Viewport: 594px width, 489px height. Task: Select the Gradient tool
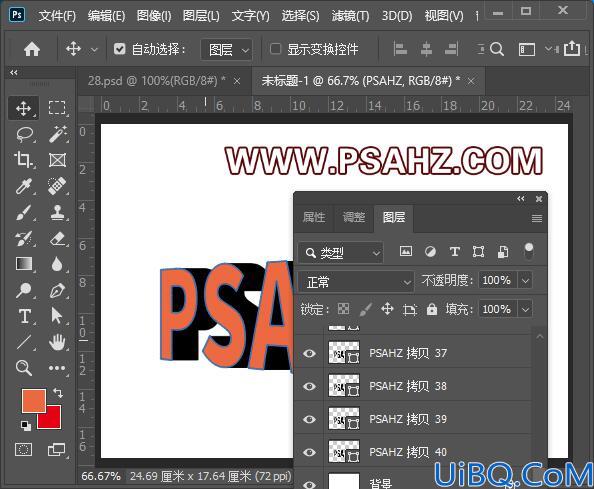(x=24, y=264)
